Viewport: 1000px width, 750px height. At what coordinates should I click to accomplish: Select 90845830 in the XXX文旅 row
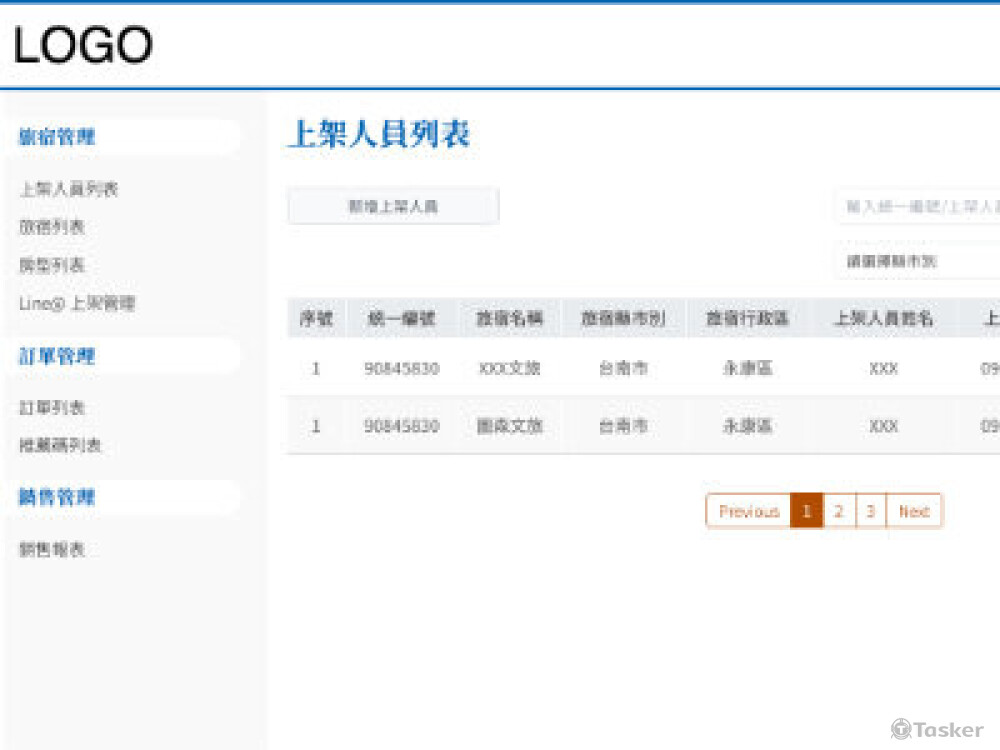[401, 369]
